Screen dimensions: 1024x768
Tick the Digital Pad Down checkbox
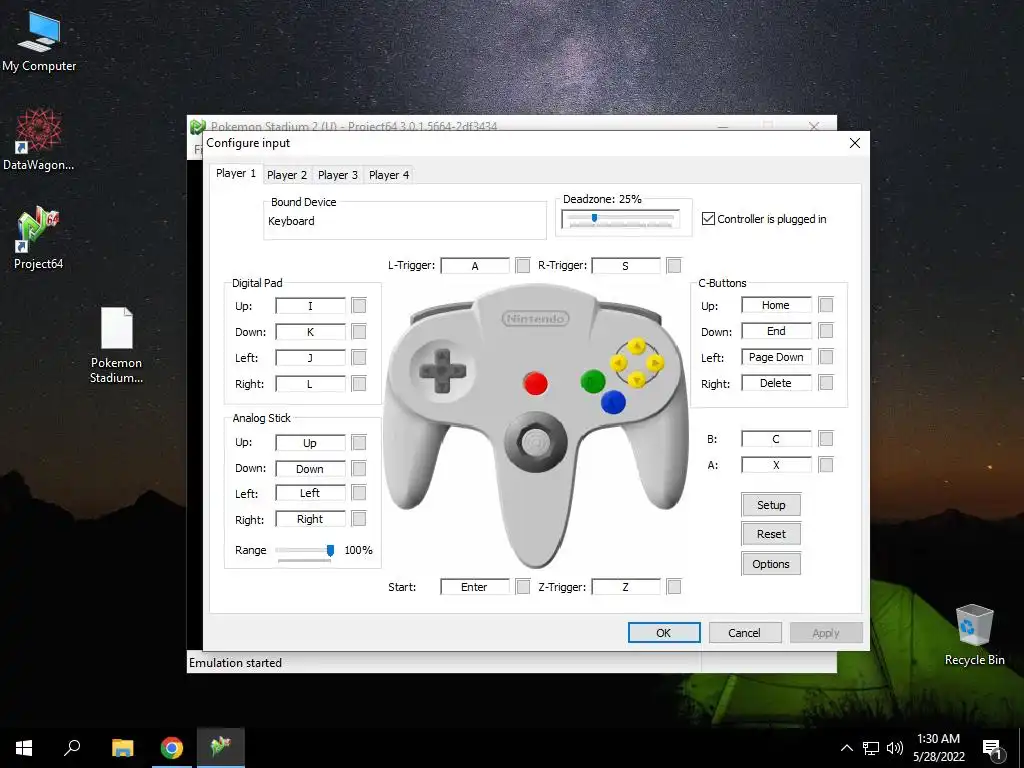359,332
